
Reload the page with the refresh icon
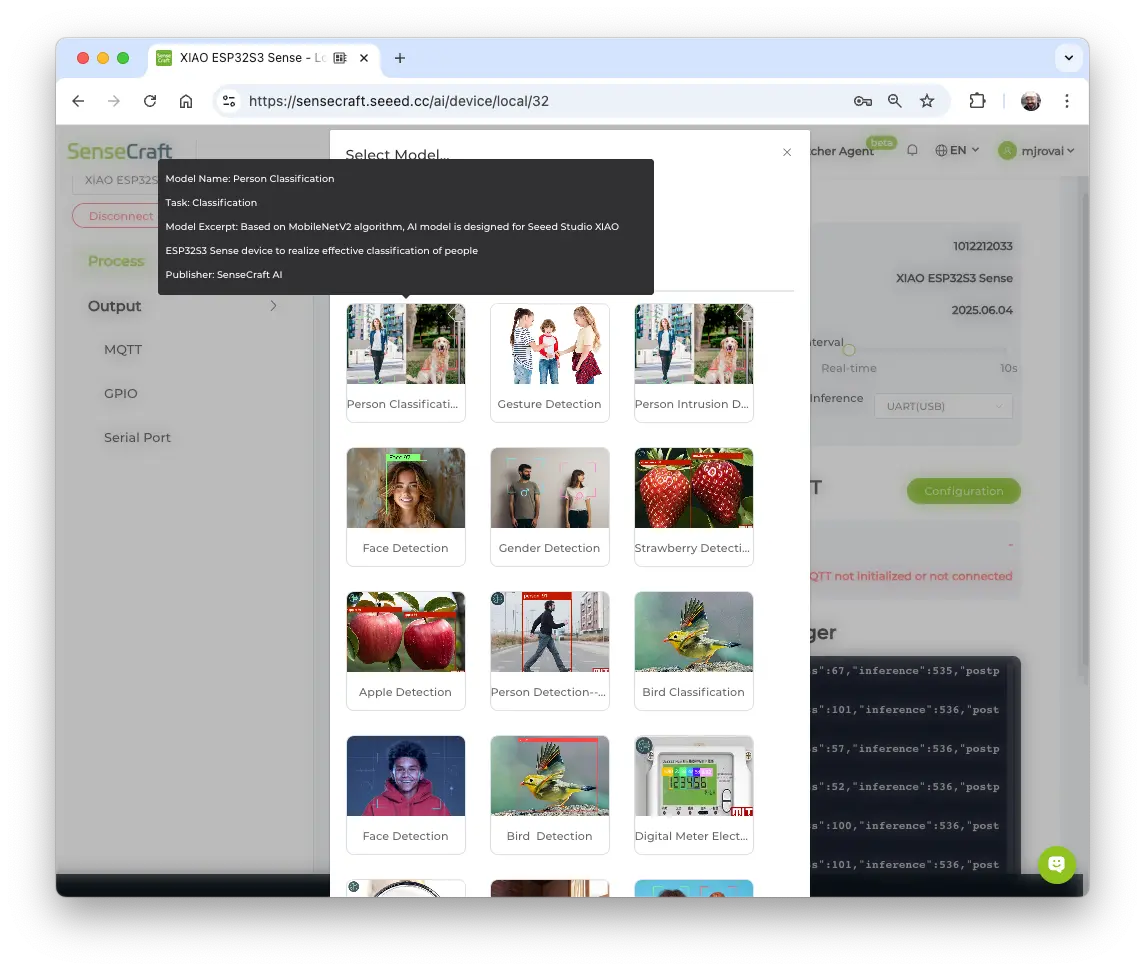click(x=150, y=101)
